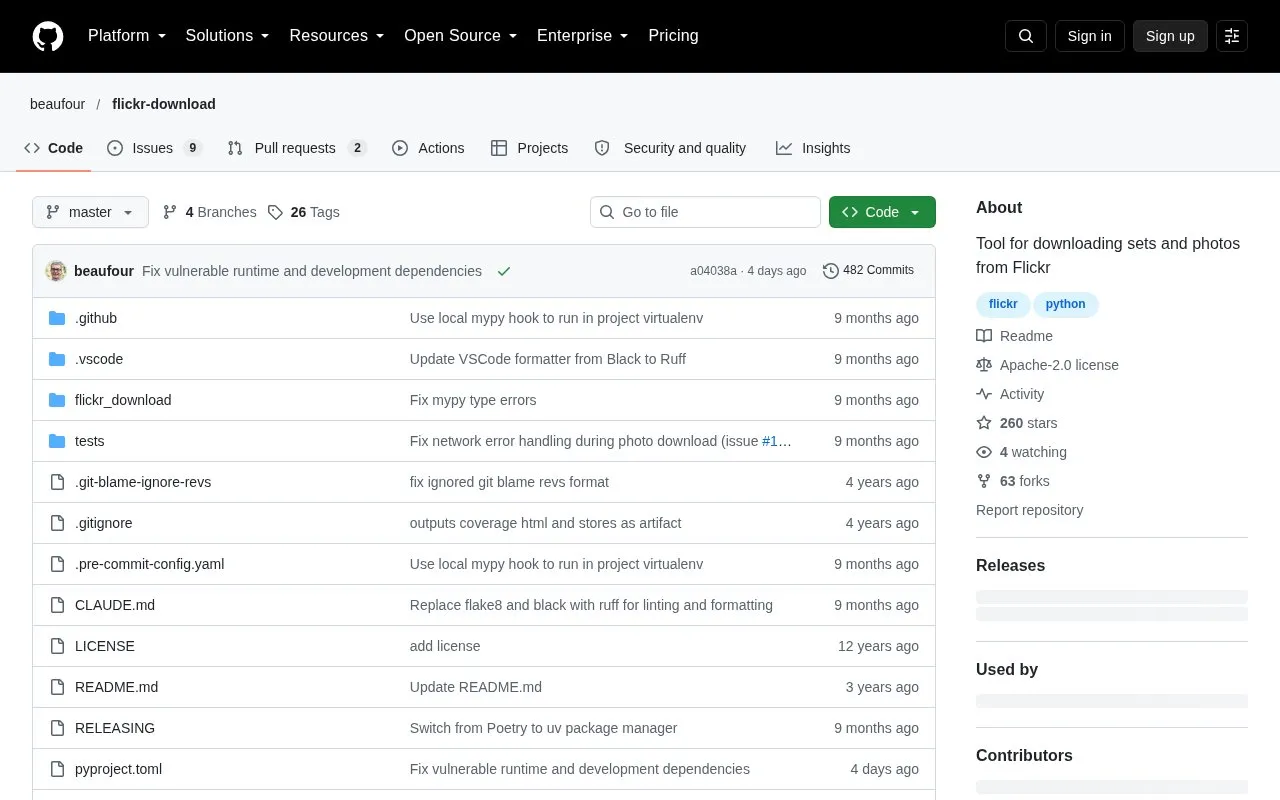Image resolution: width=1280 pixels, height=800 pixels.
Task: Expand the Open Source menu
Action: pyautogui.click(x=460, y=36)
